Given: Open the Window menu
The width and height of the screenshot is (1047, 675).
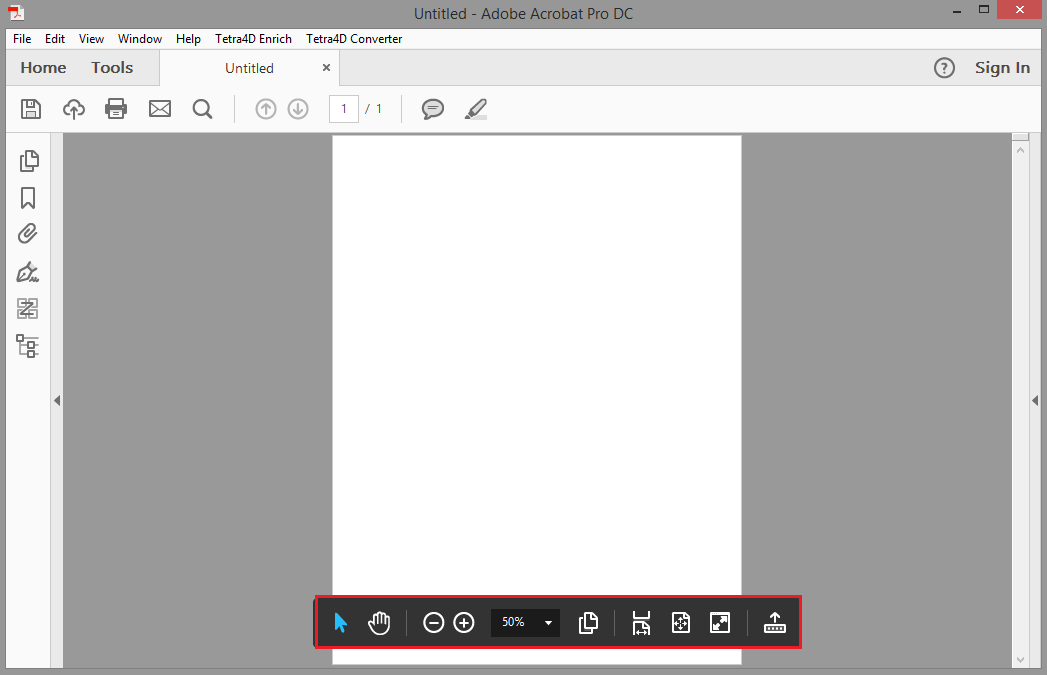Looking at the screenshot, I should click(x=140, y=39).
